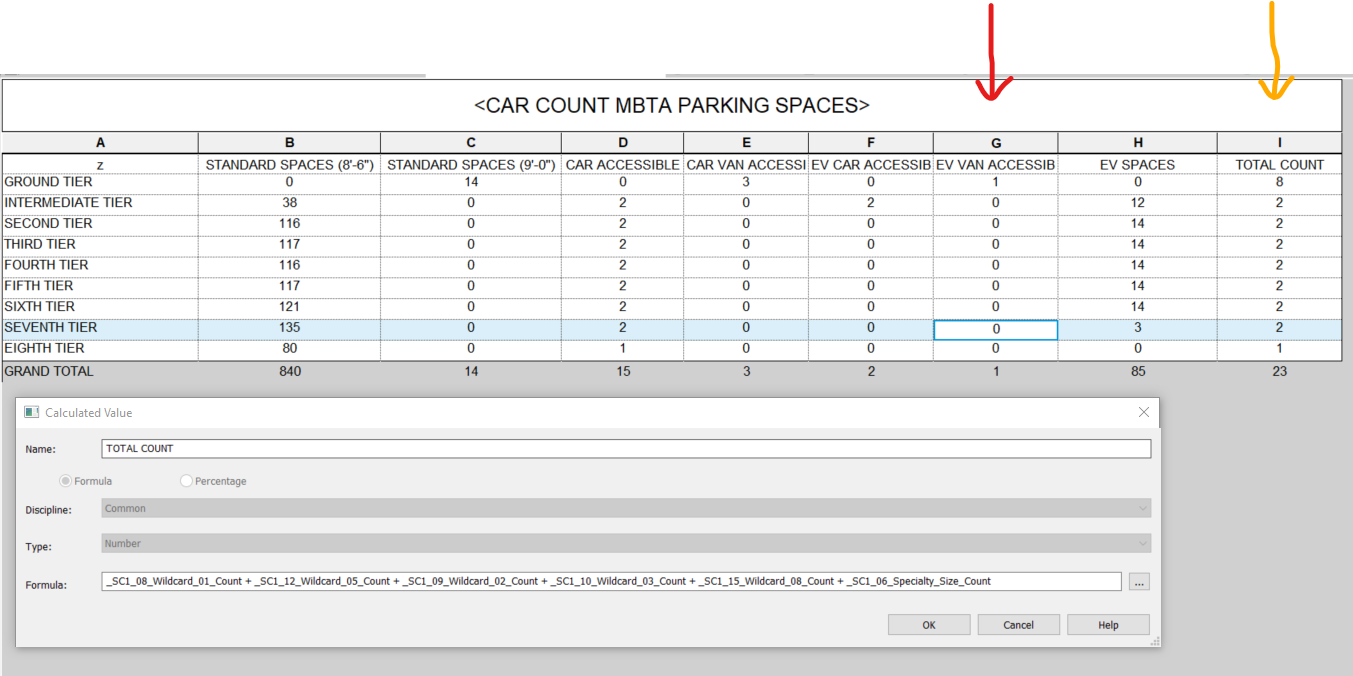Screen dimensions: 1353x676
Task: Click the EV SPACES column header
Action: click(x=1137, y=164)
